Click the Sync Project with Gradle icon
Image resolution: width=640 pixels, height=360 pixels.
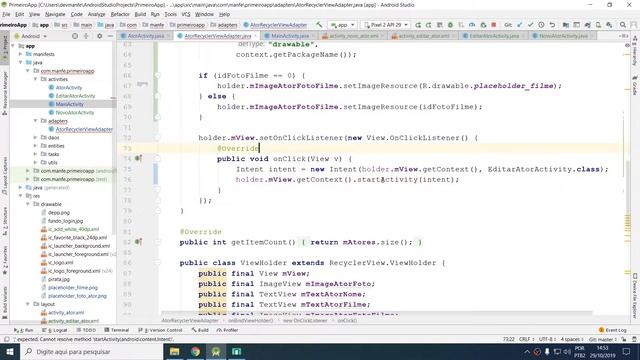coord(587,25)
